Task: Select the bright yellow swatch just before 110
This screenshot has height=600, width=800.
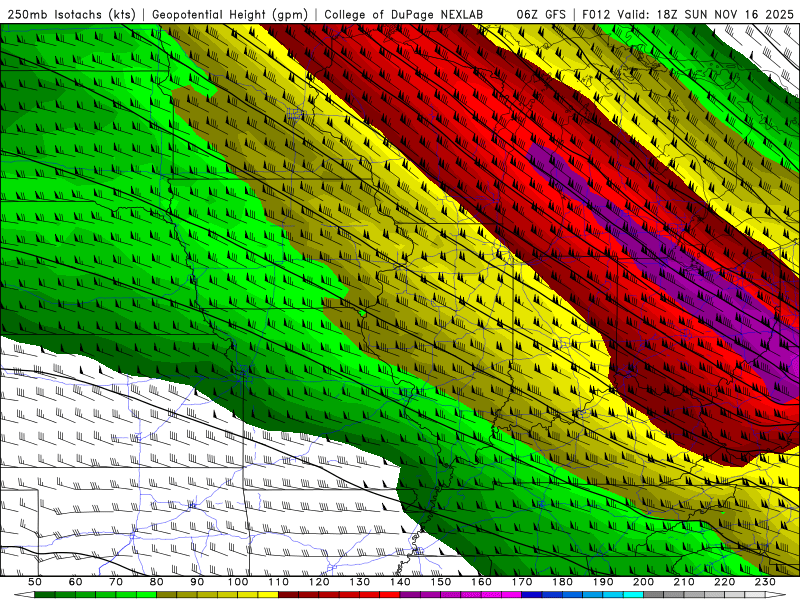Action: [268, 595]
